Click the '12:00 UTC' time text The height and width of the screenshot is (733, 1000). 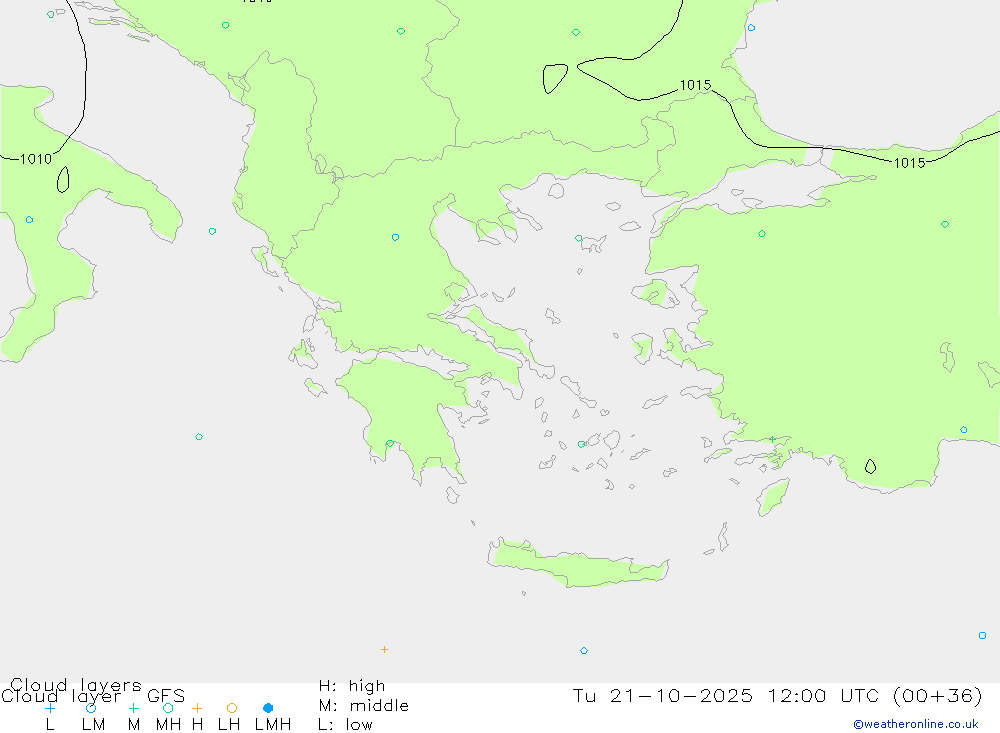823,695
